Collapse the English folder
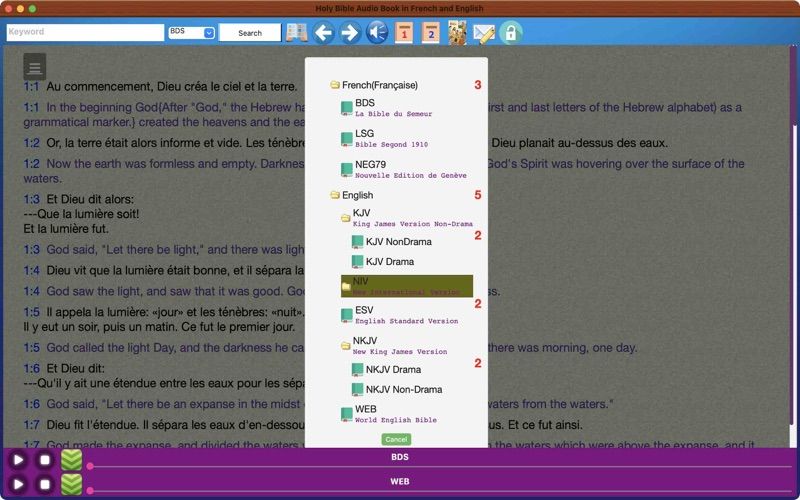 tap(335, 195)
